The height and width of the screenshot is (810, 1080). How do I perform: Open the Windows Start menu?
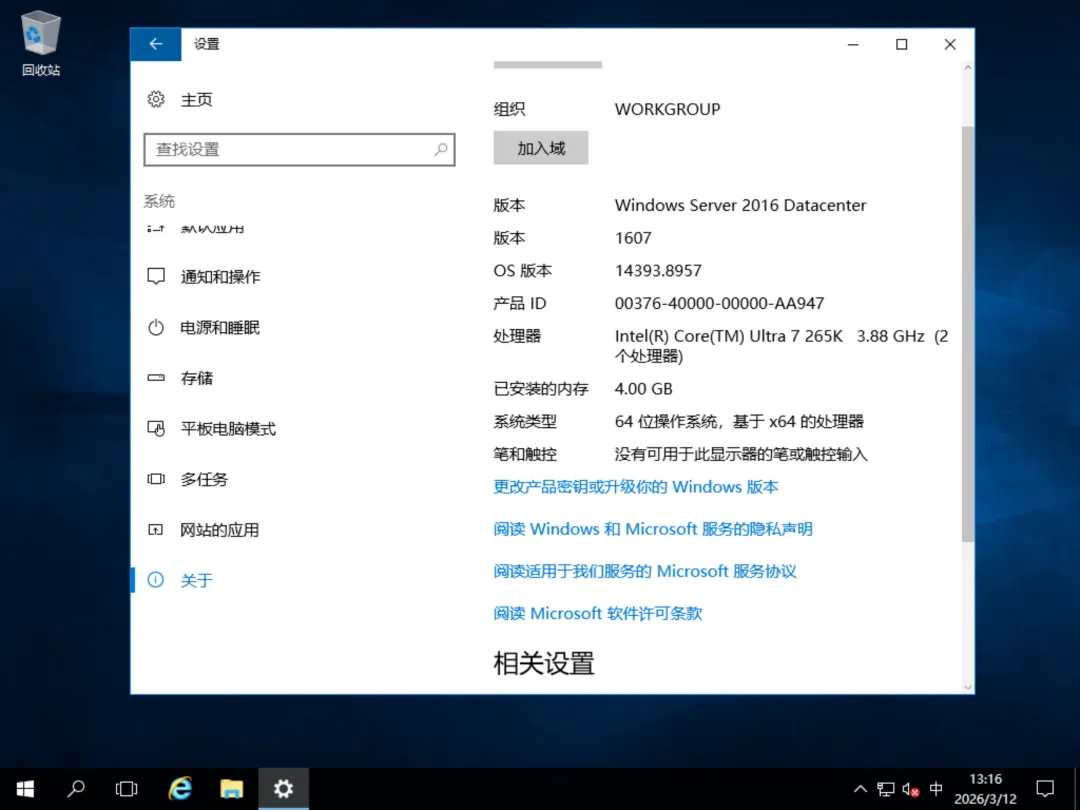(25, 789)
